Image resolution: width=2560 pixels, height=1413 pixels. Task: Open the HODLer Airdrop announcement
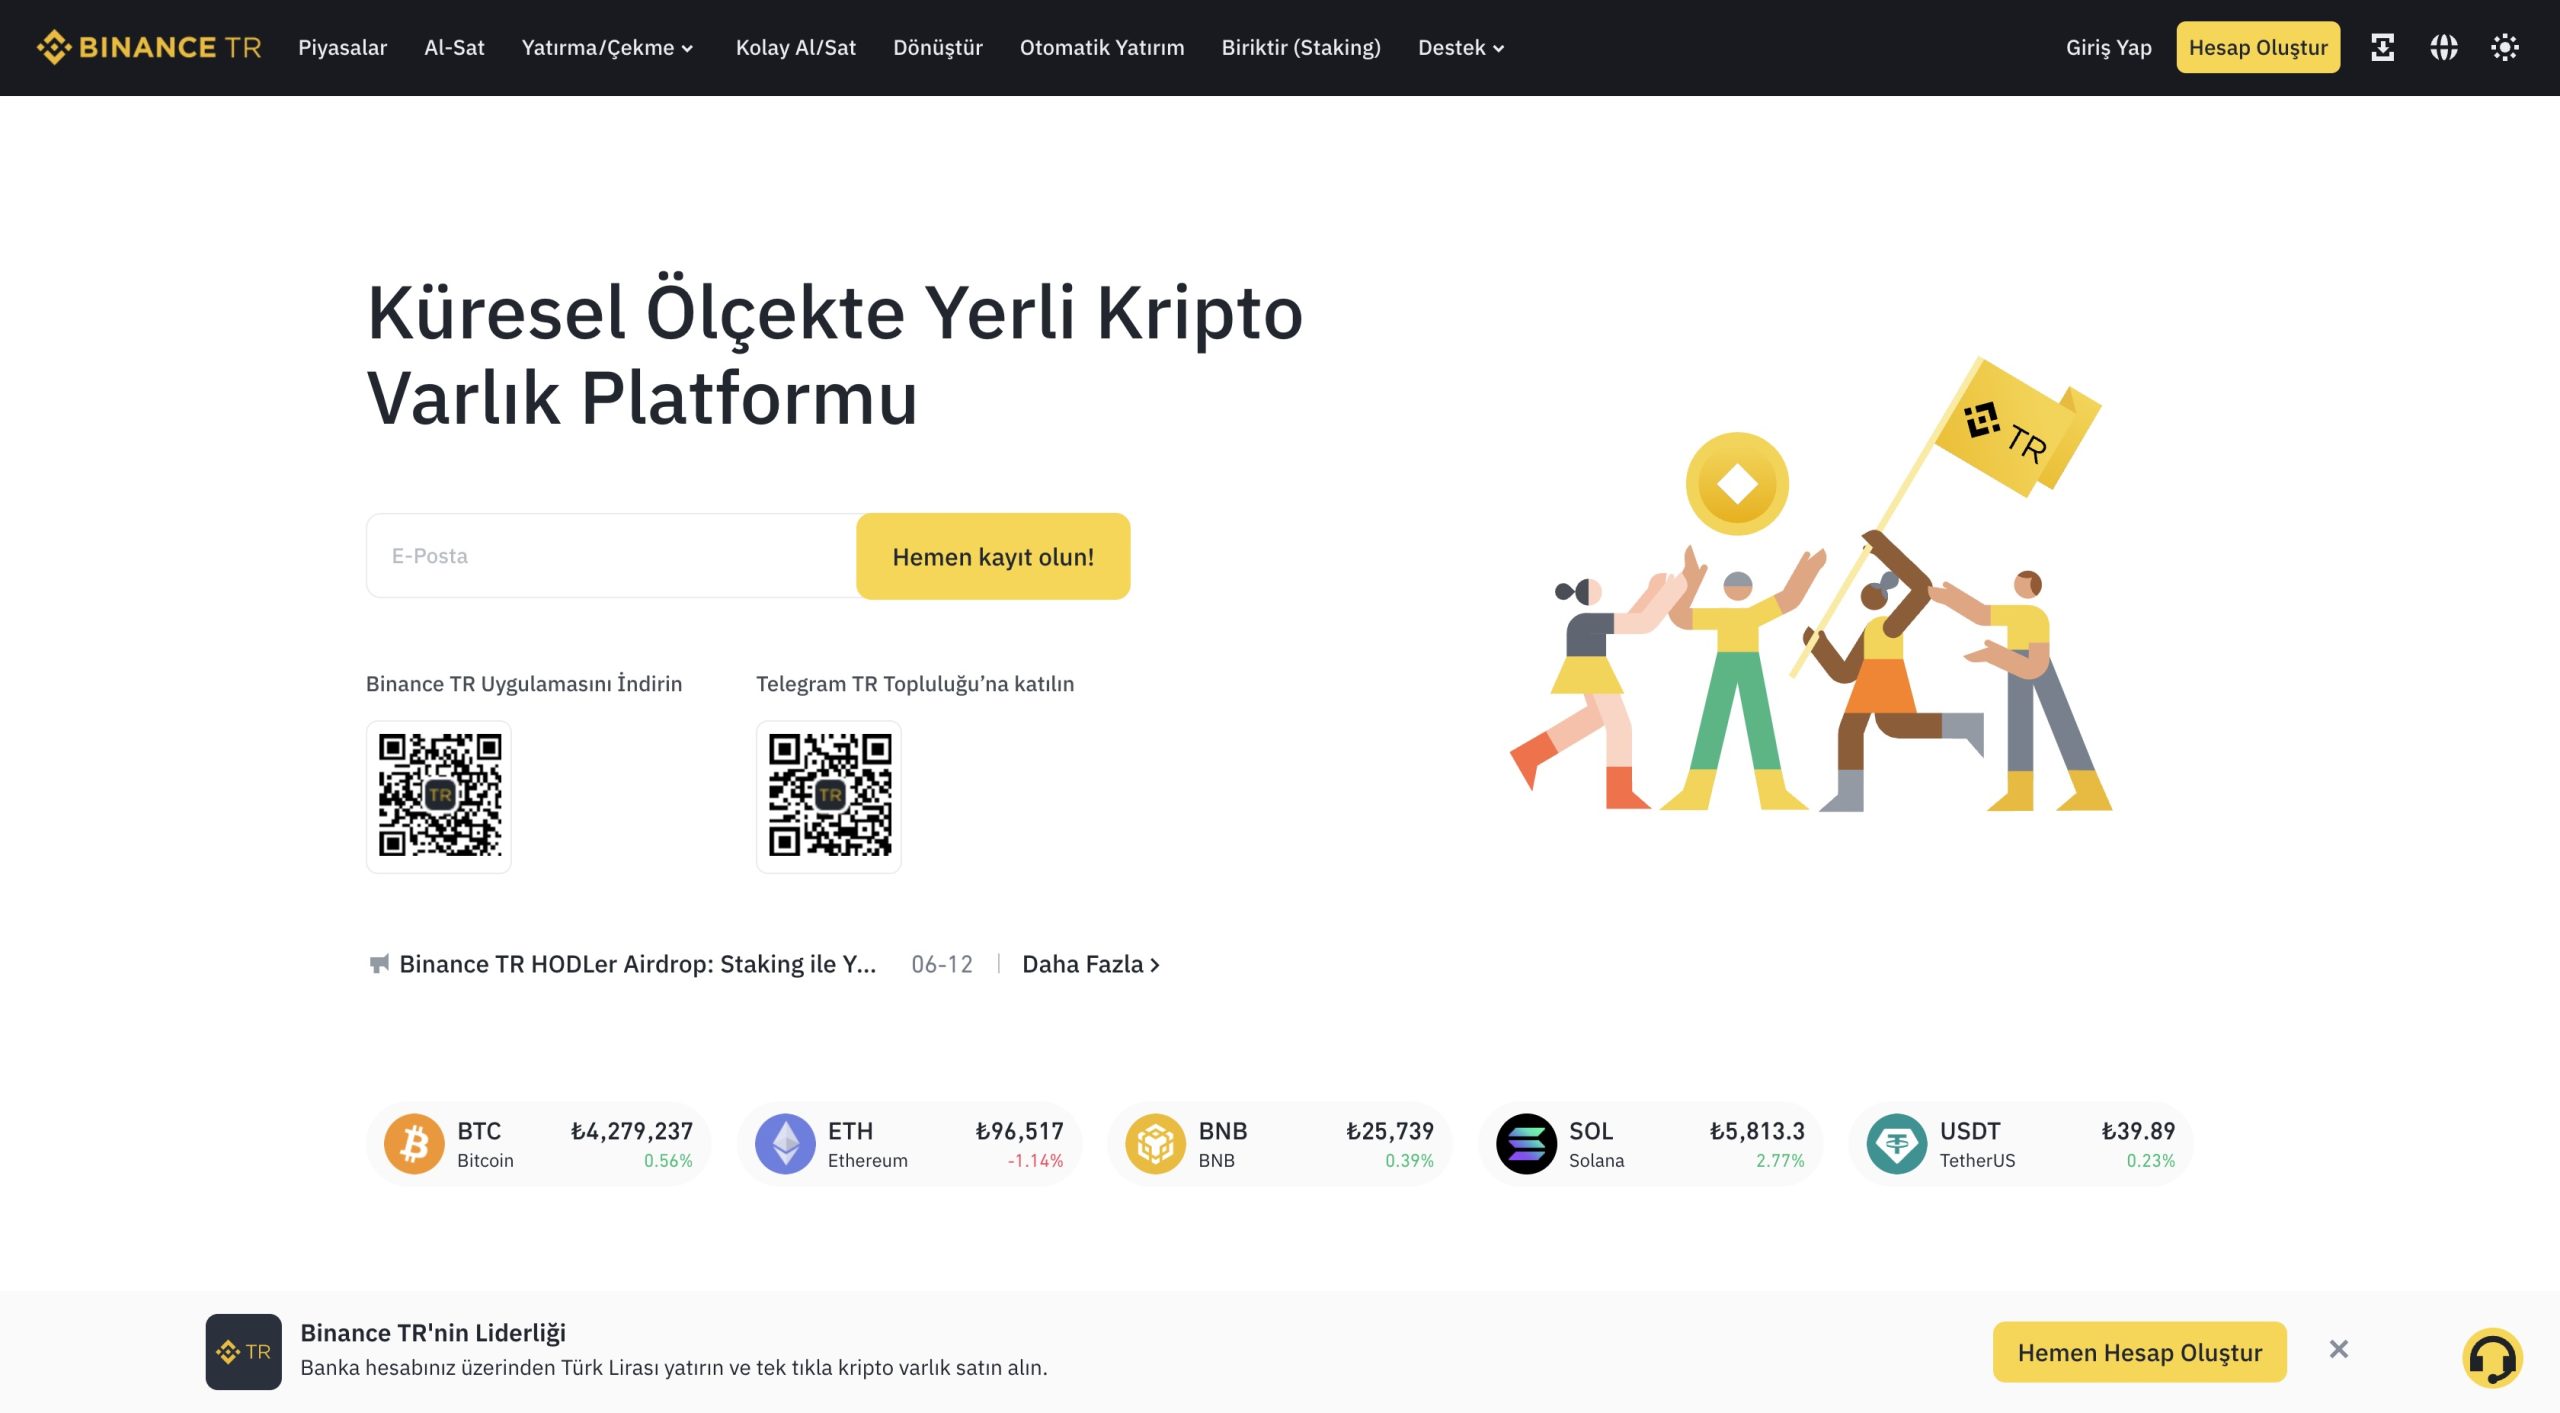point(637,964)
